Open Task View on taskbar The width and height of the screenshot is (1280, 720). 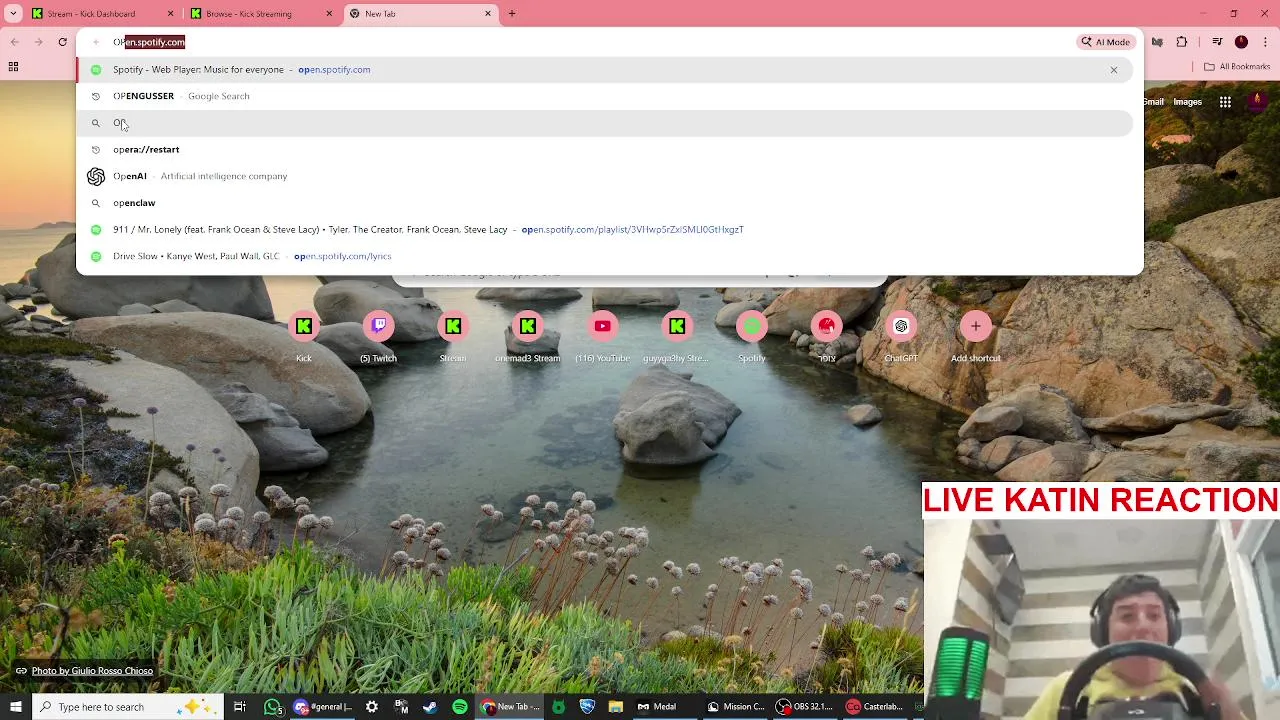240,707
